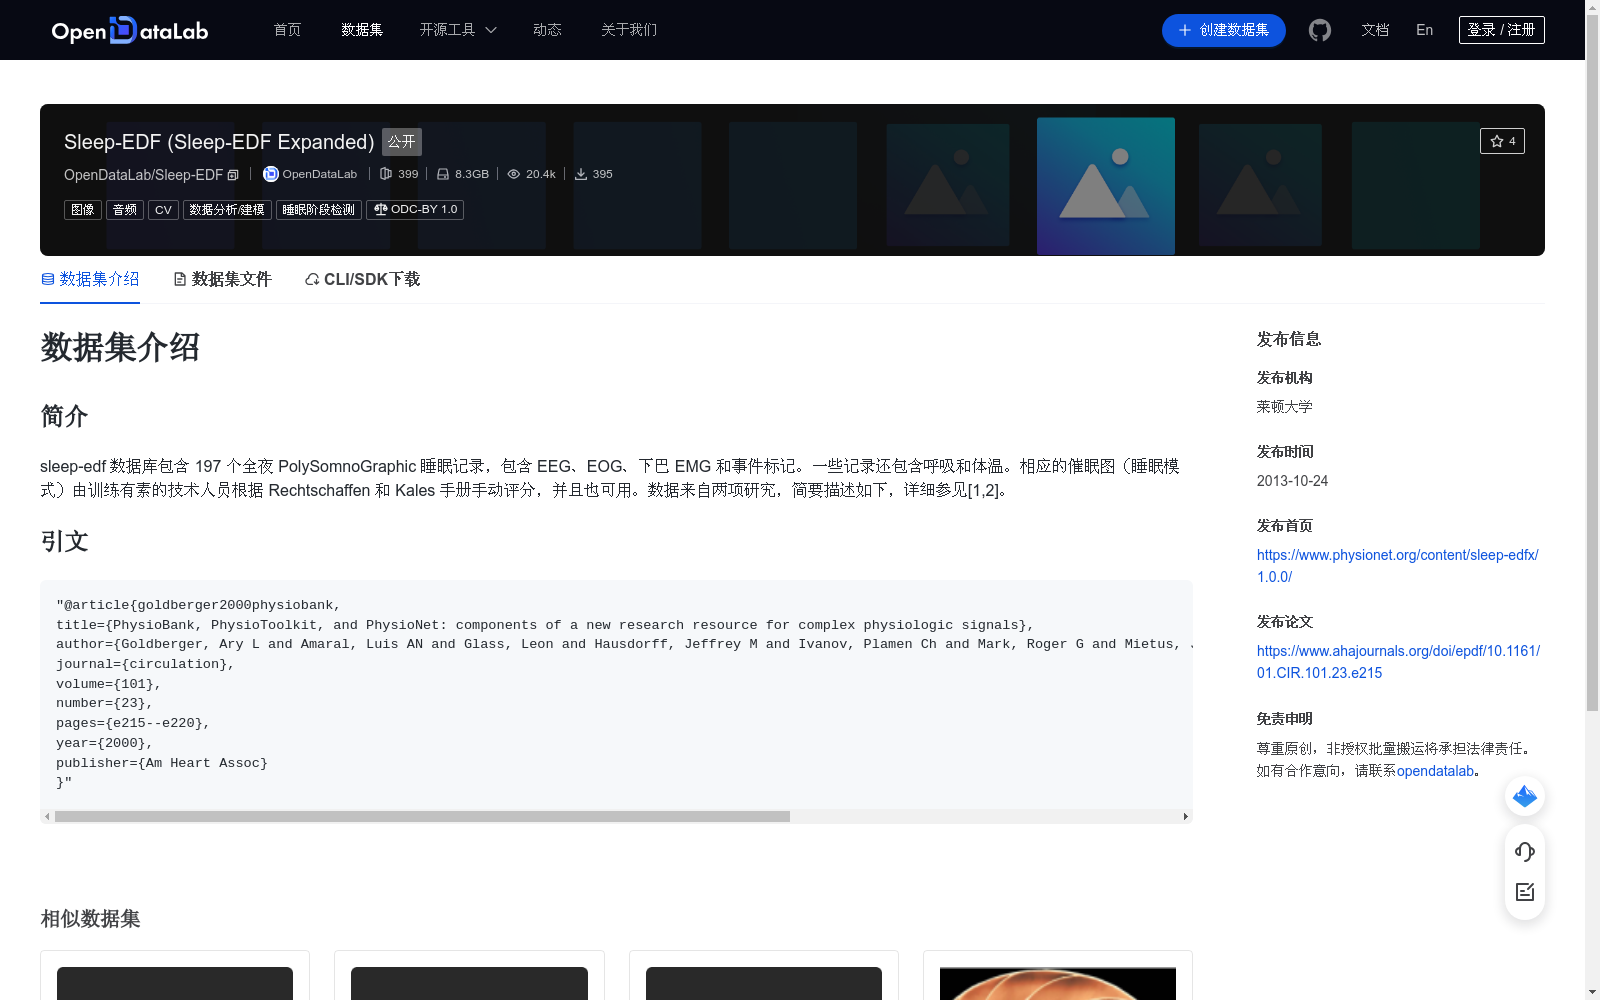This screenshot has width=1600, height=1000.
Task: Click the 8.3GB size icon
Action: 443,174
